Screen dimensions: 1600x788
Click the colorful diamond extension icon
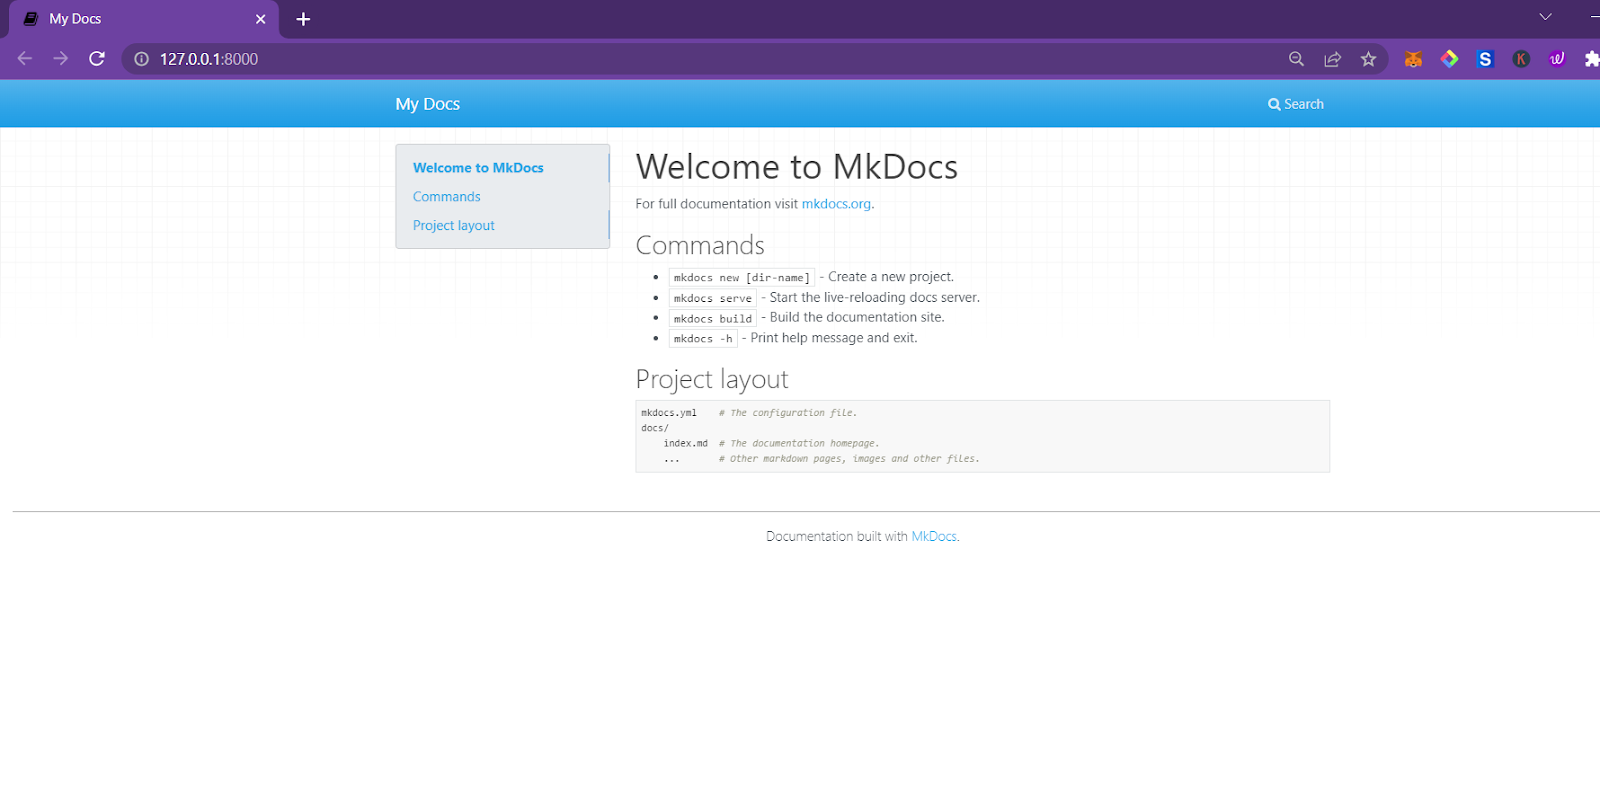click(x=1449, y=59)
